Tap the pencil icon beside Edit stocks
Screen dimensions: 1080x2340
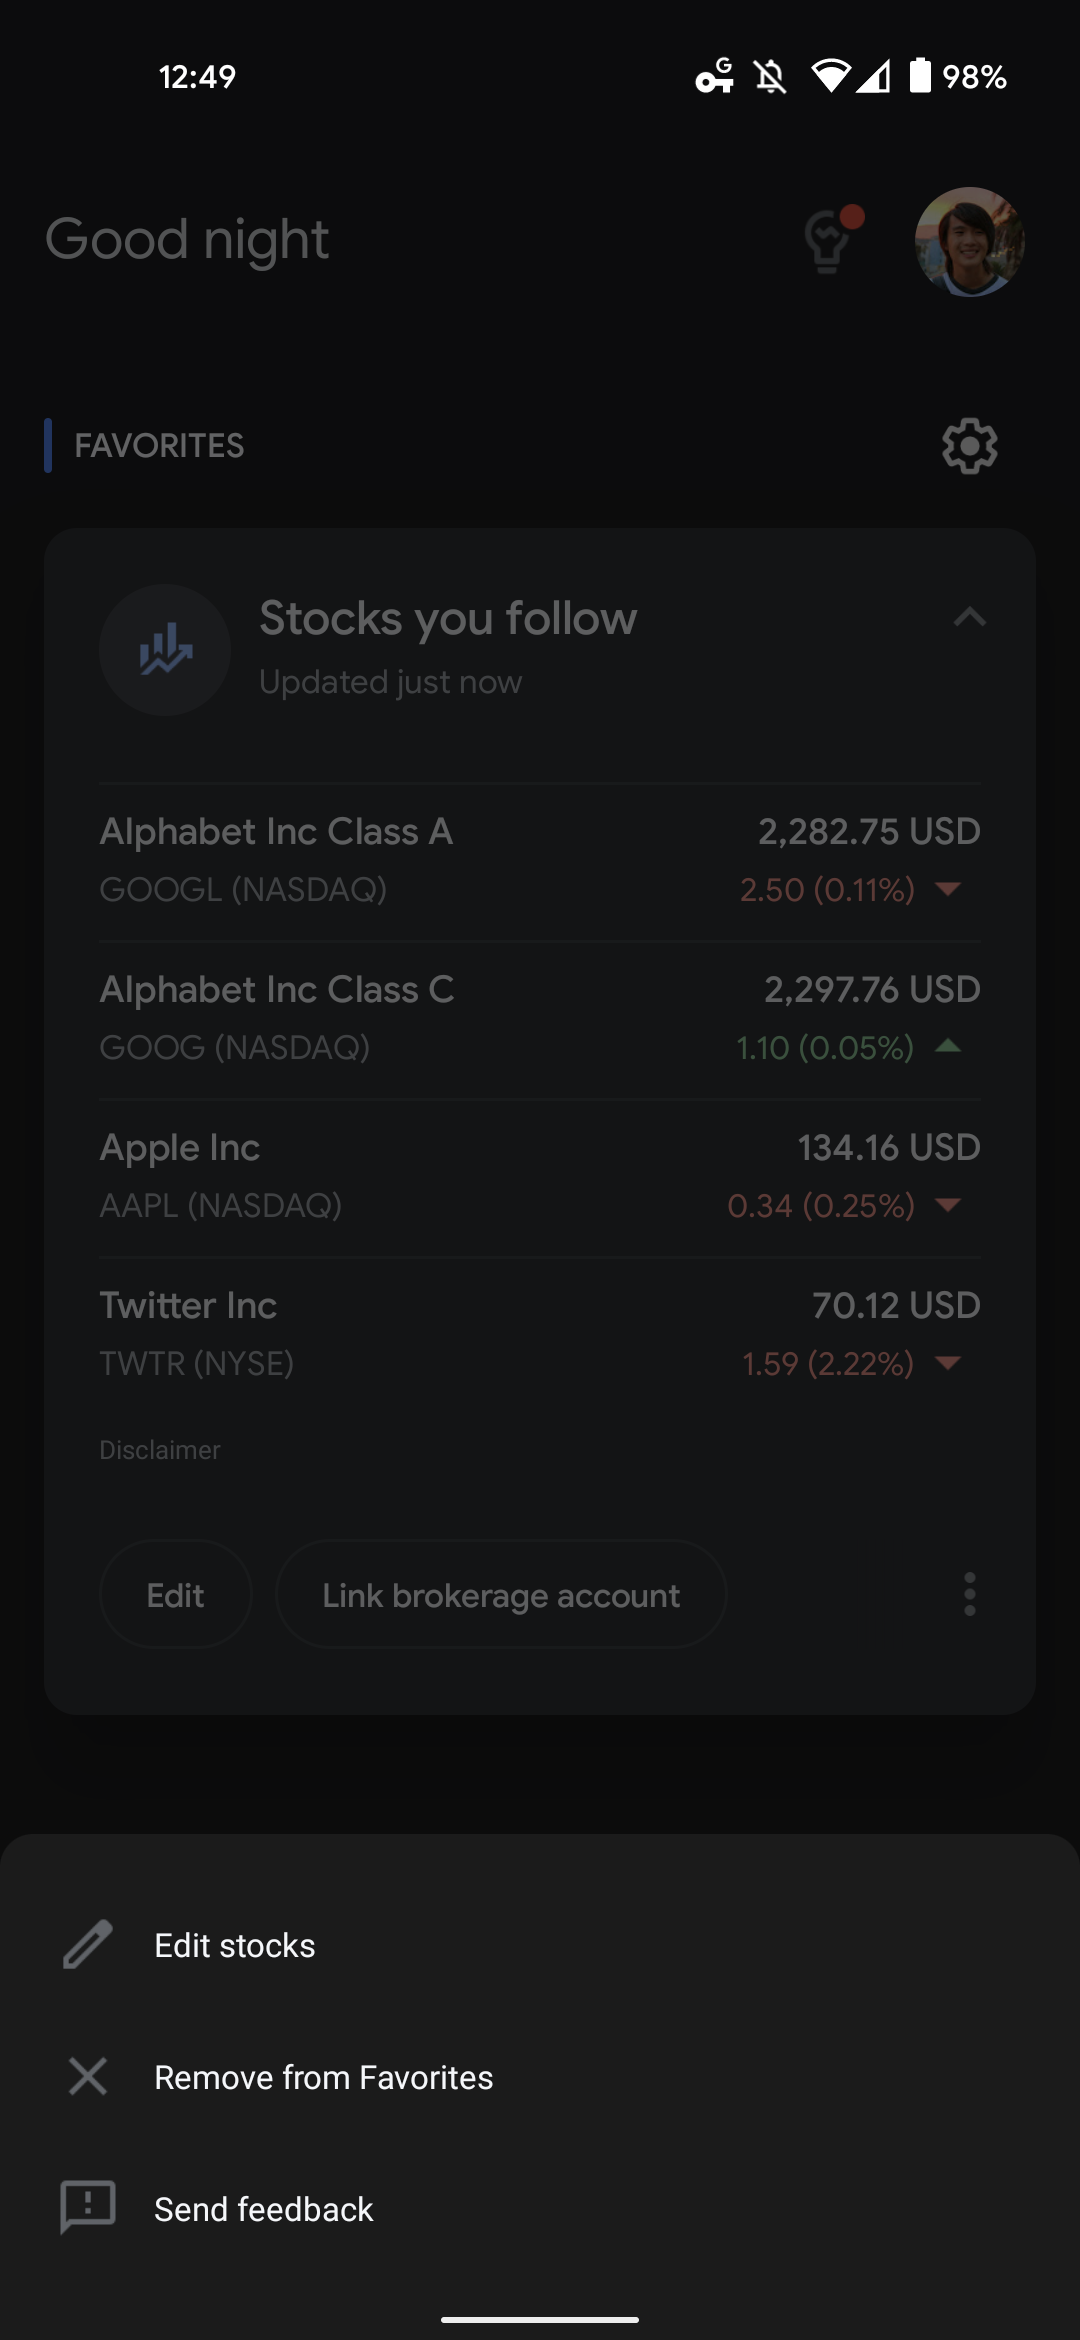point(88,1945)
